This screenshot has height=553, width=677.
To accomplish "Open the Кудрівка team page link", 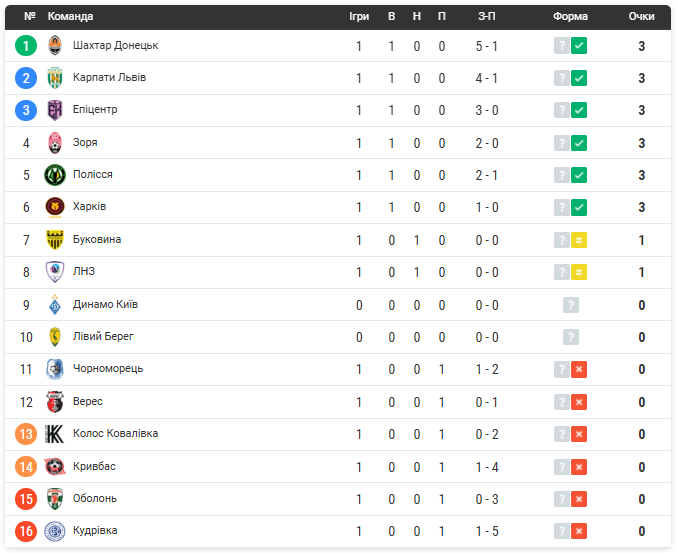I will (x=95, y=531).
